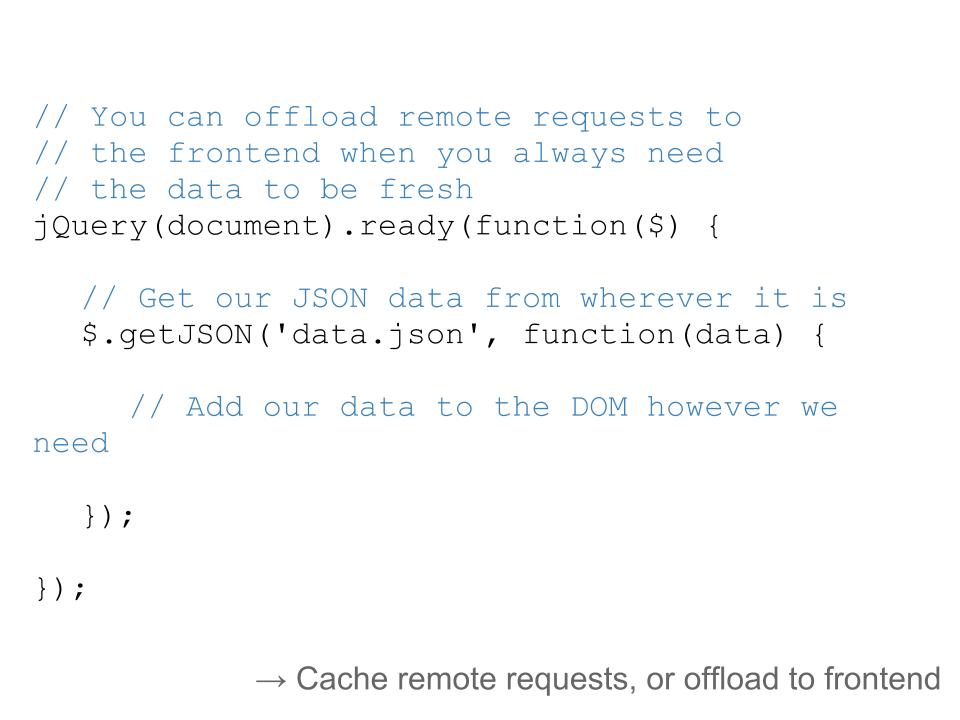Click the indented closing '});' line

pos(108,516)
